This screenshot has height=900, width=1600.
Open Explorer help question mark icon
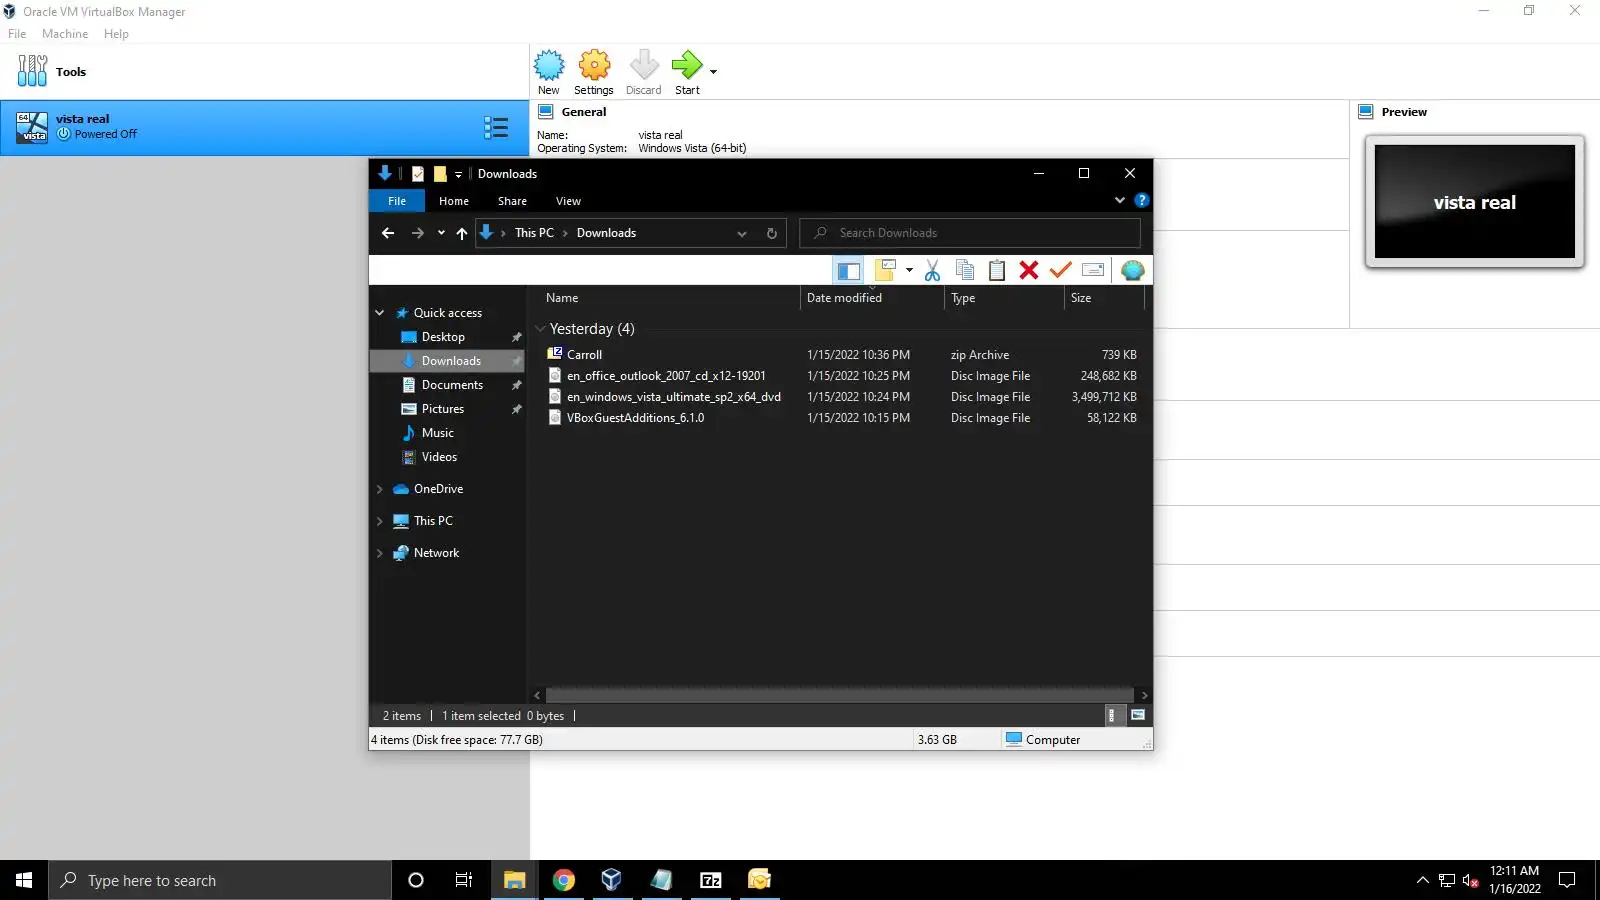coord(1142,200)
